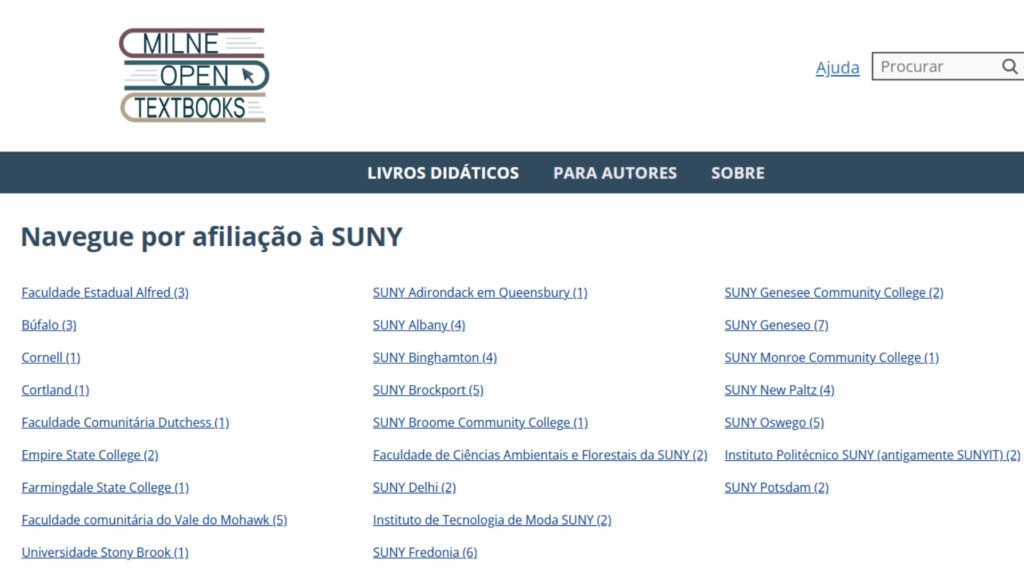
Task: Open the Livros Didáticos menu
Action: [443, 173]
